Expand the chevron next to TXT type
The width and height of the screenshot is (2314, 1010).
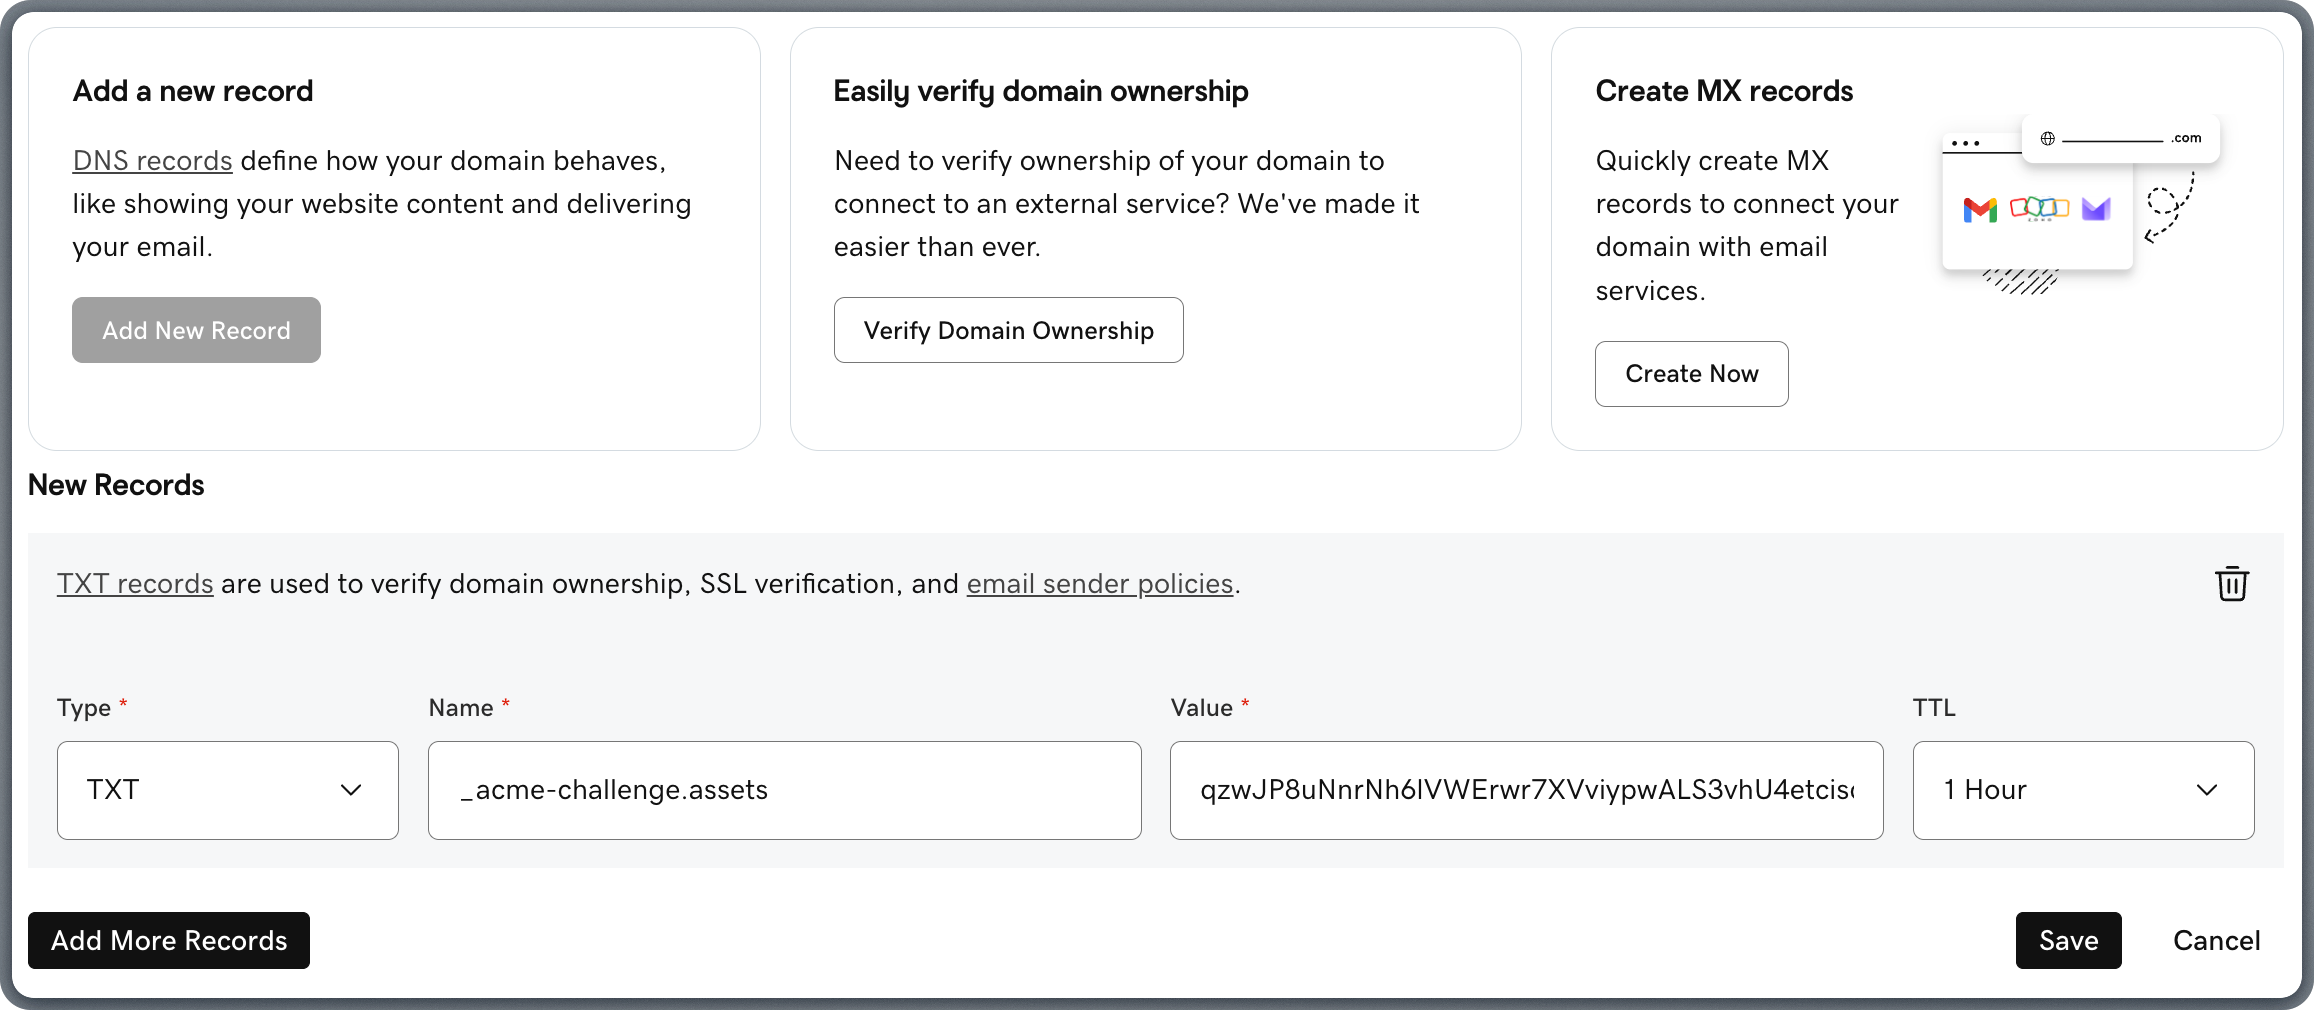tap(352, 790)
